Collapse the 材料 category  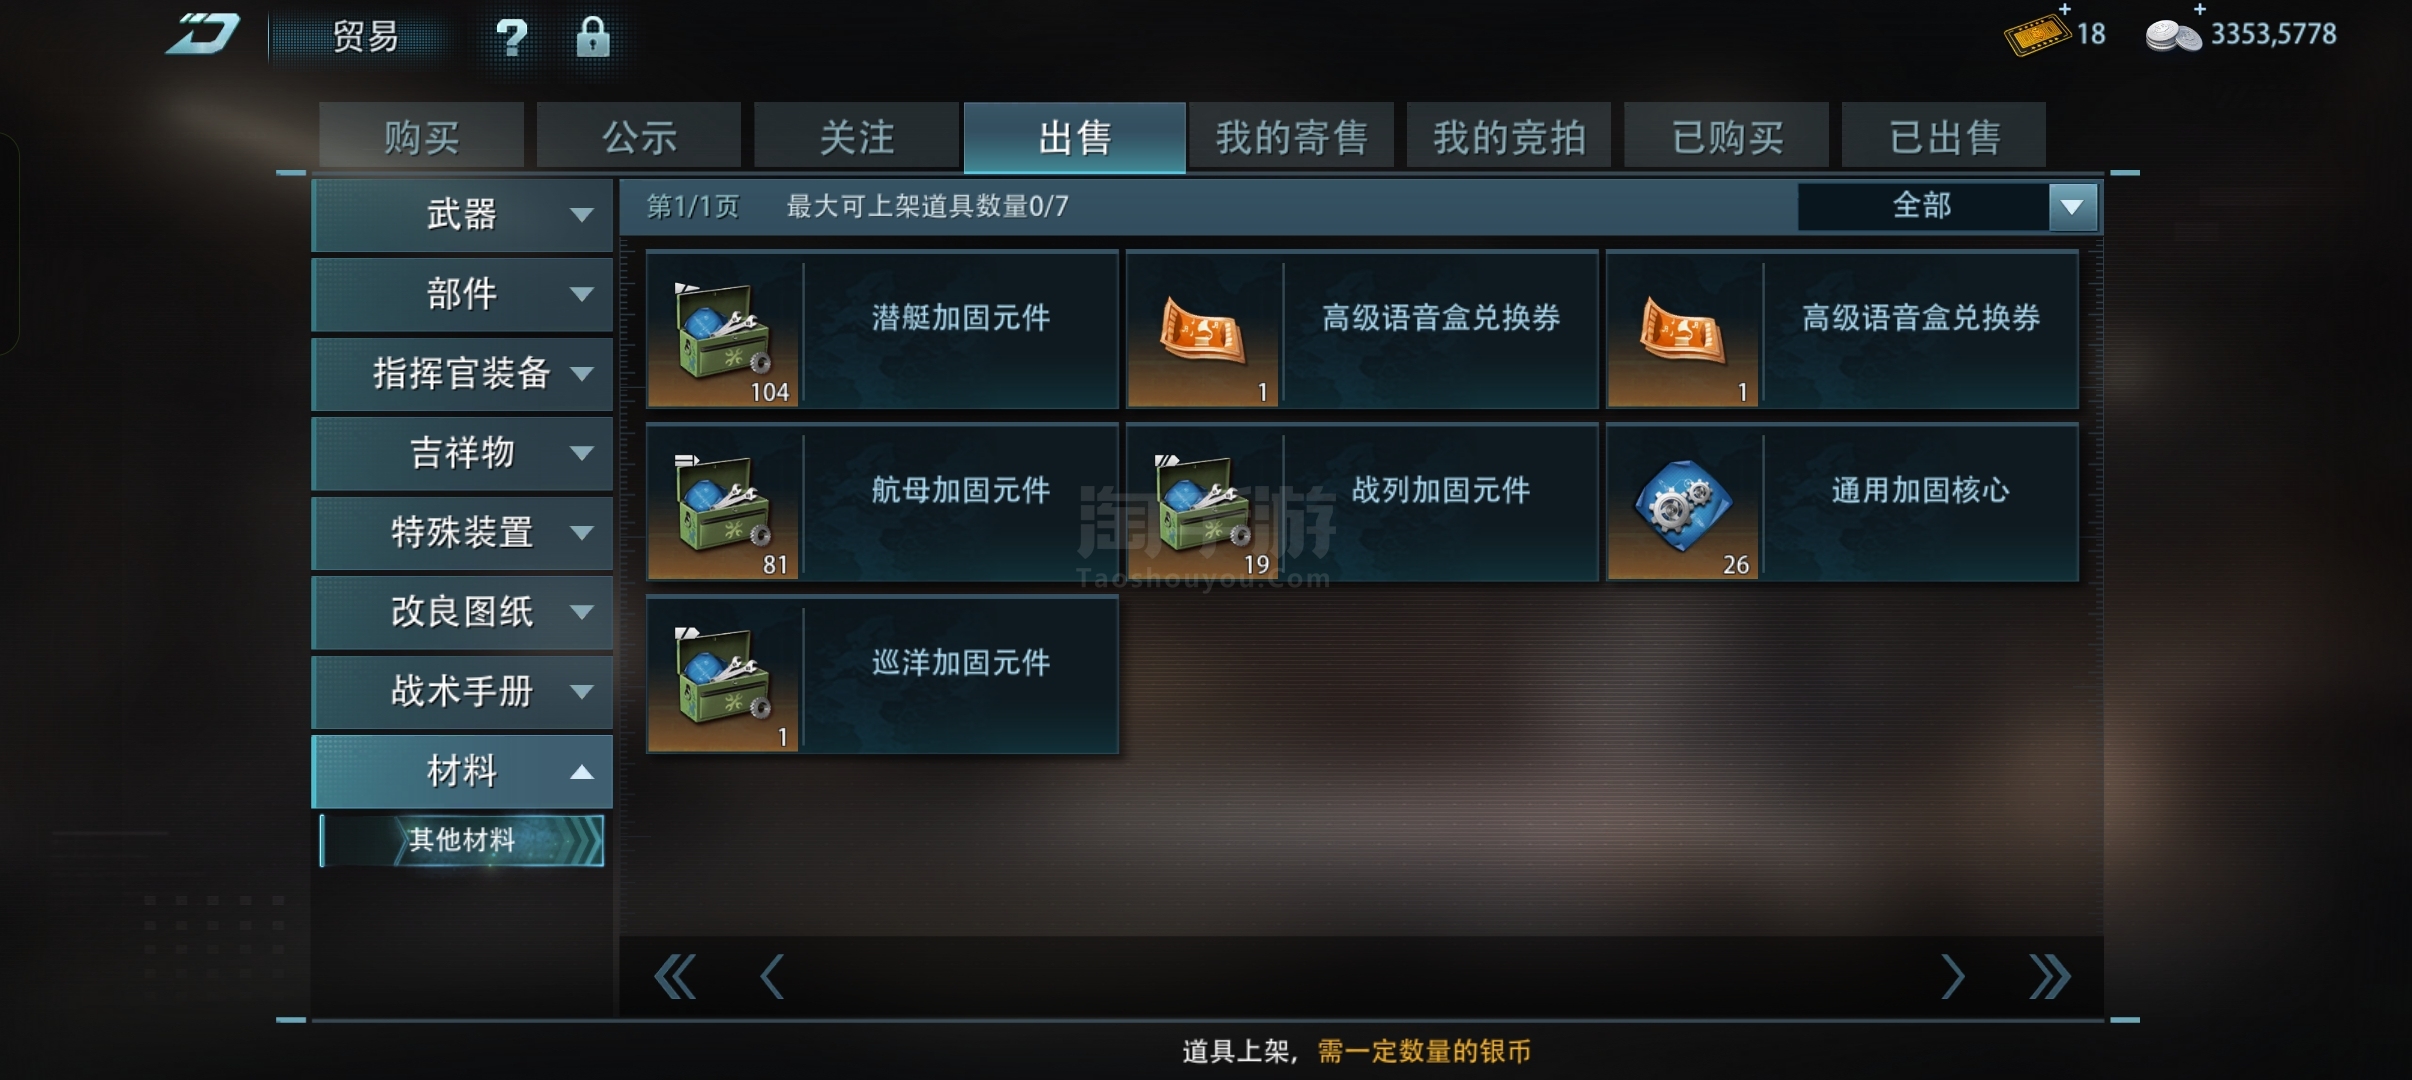tap(462, 771)
